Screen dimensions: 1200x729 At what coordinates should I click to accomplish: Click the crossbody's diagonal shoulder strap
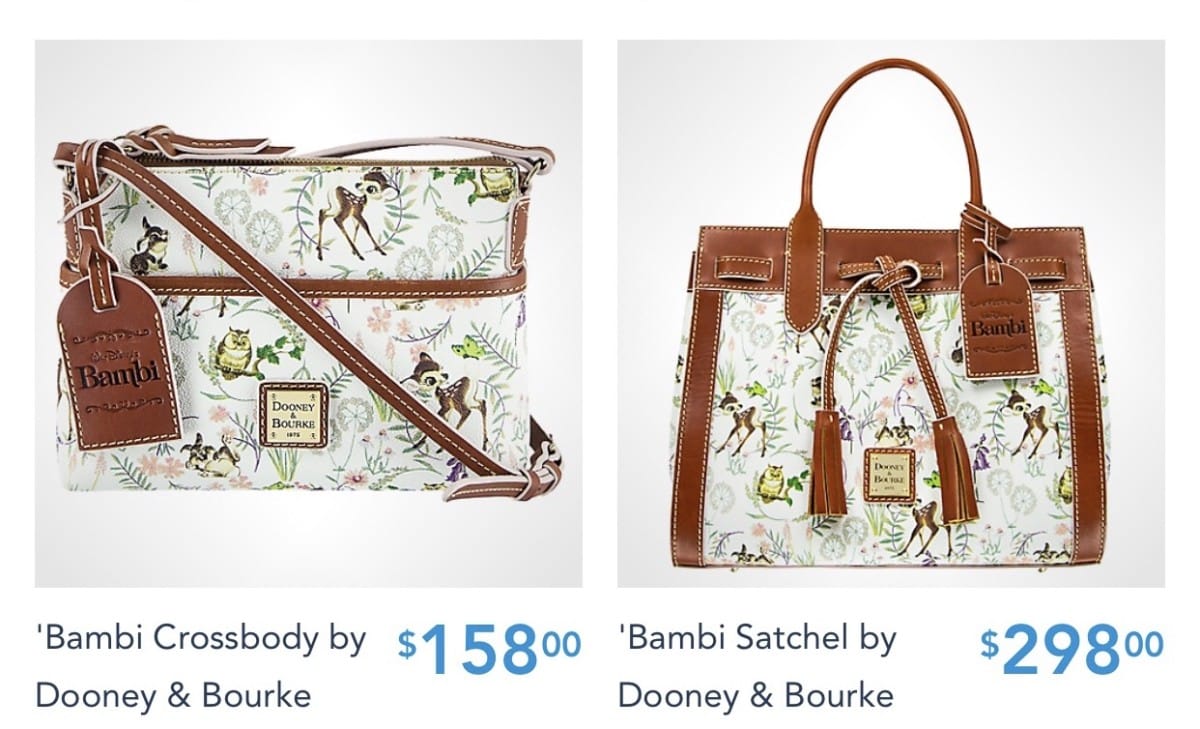pyautogui.click(x=300, y=310)
